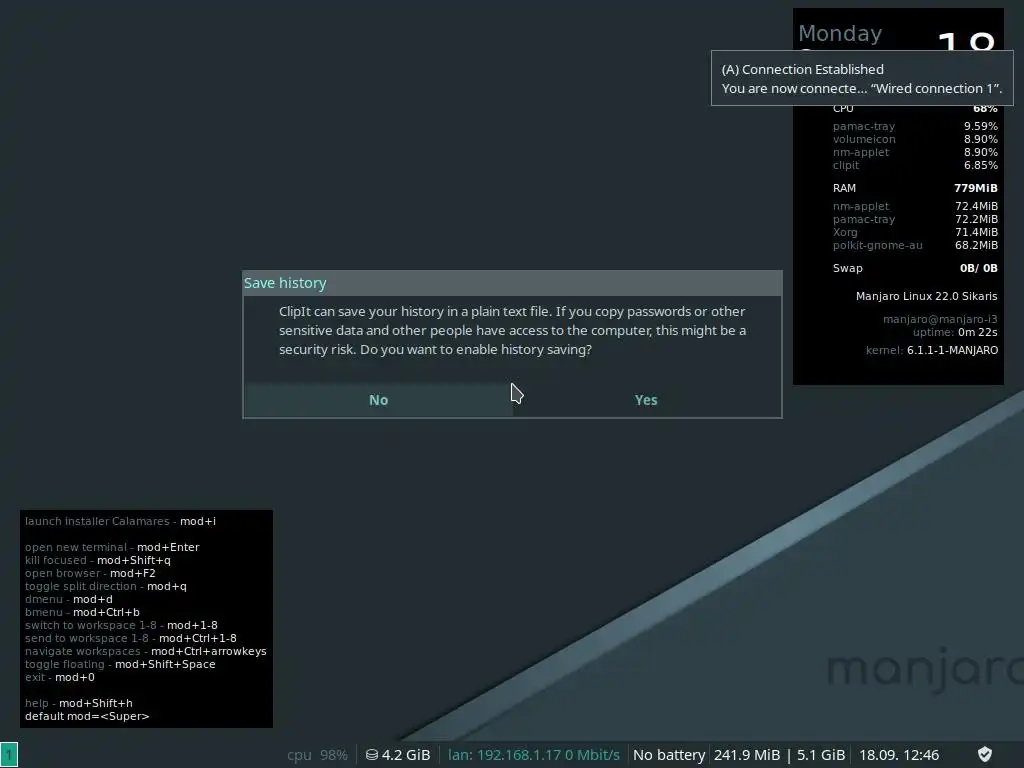1024x768 pixels.
Task: Click the dmenu mod+d shortcut line
Action: pos(69,600)
